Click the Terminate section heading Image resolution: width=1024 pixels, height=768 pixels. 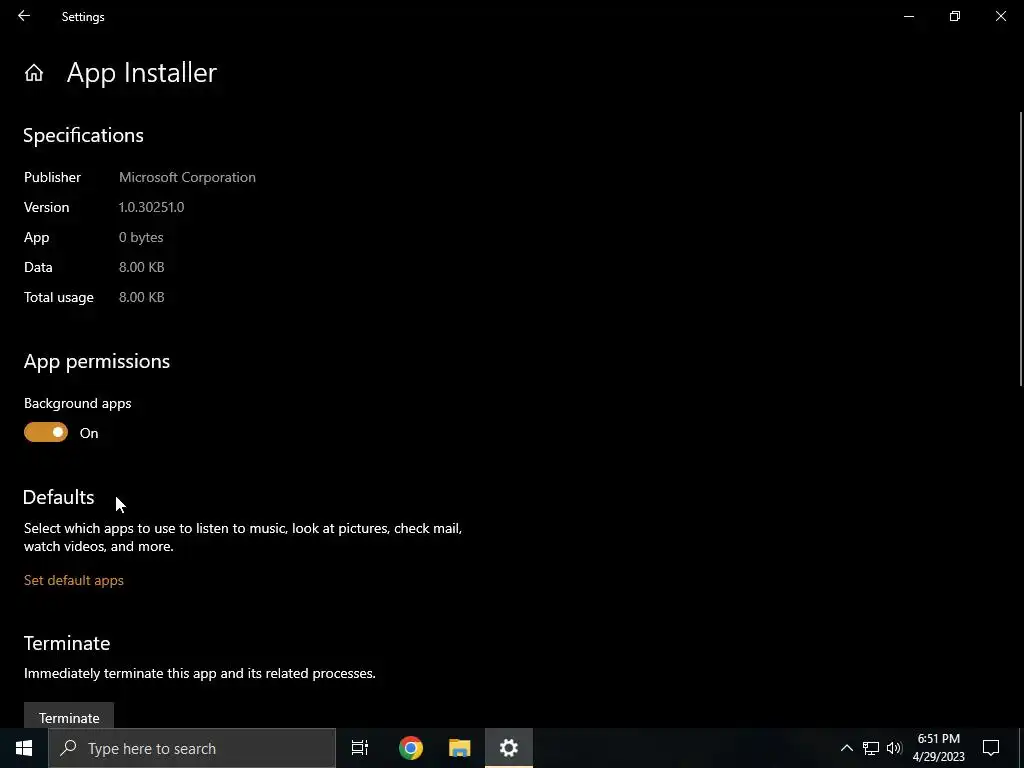67,643
